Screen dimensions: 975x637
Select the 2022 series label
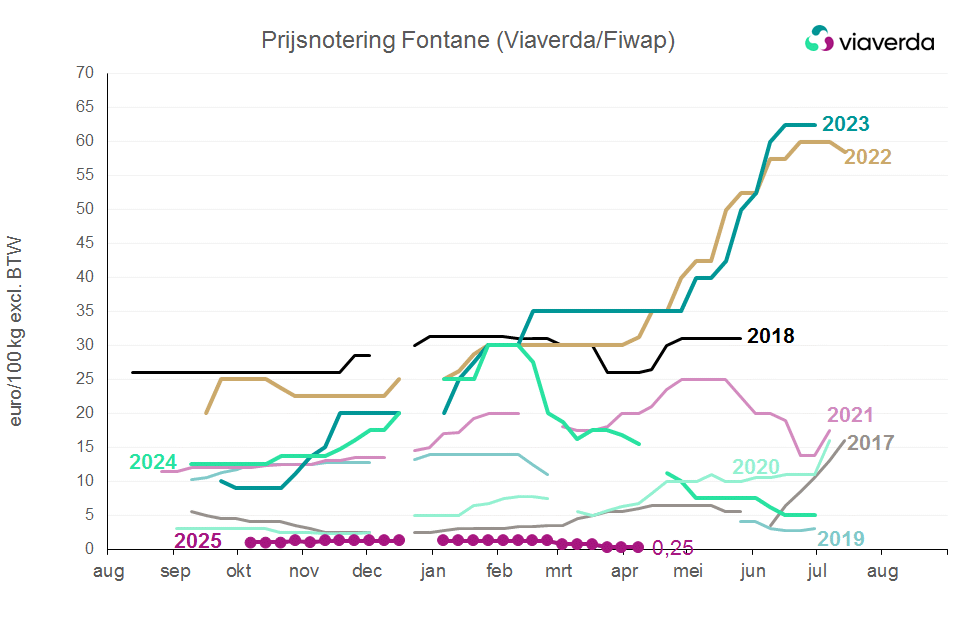[x=867, y=157]
